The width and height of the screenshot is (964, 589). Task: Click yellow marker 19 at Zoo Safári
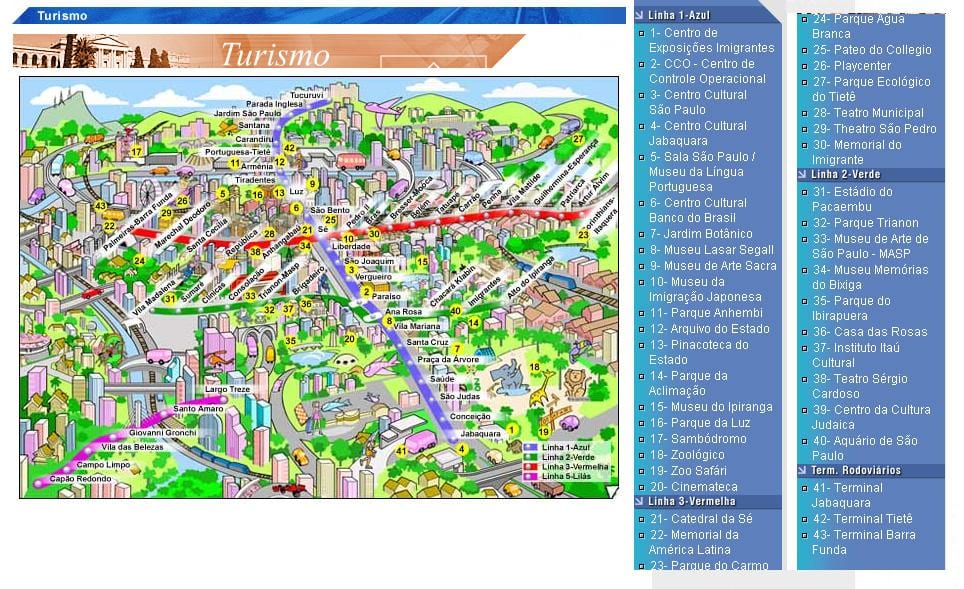pyautogui.click(x=543, y=432)
